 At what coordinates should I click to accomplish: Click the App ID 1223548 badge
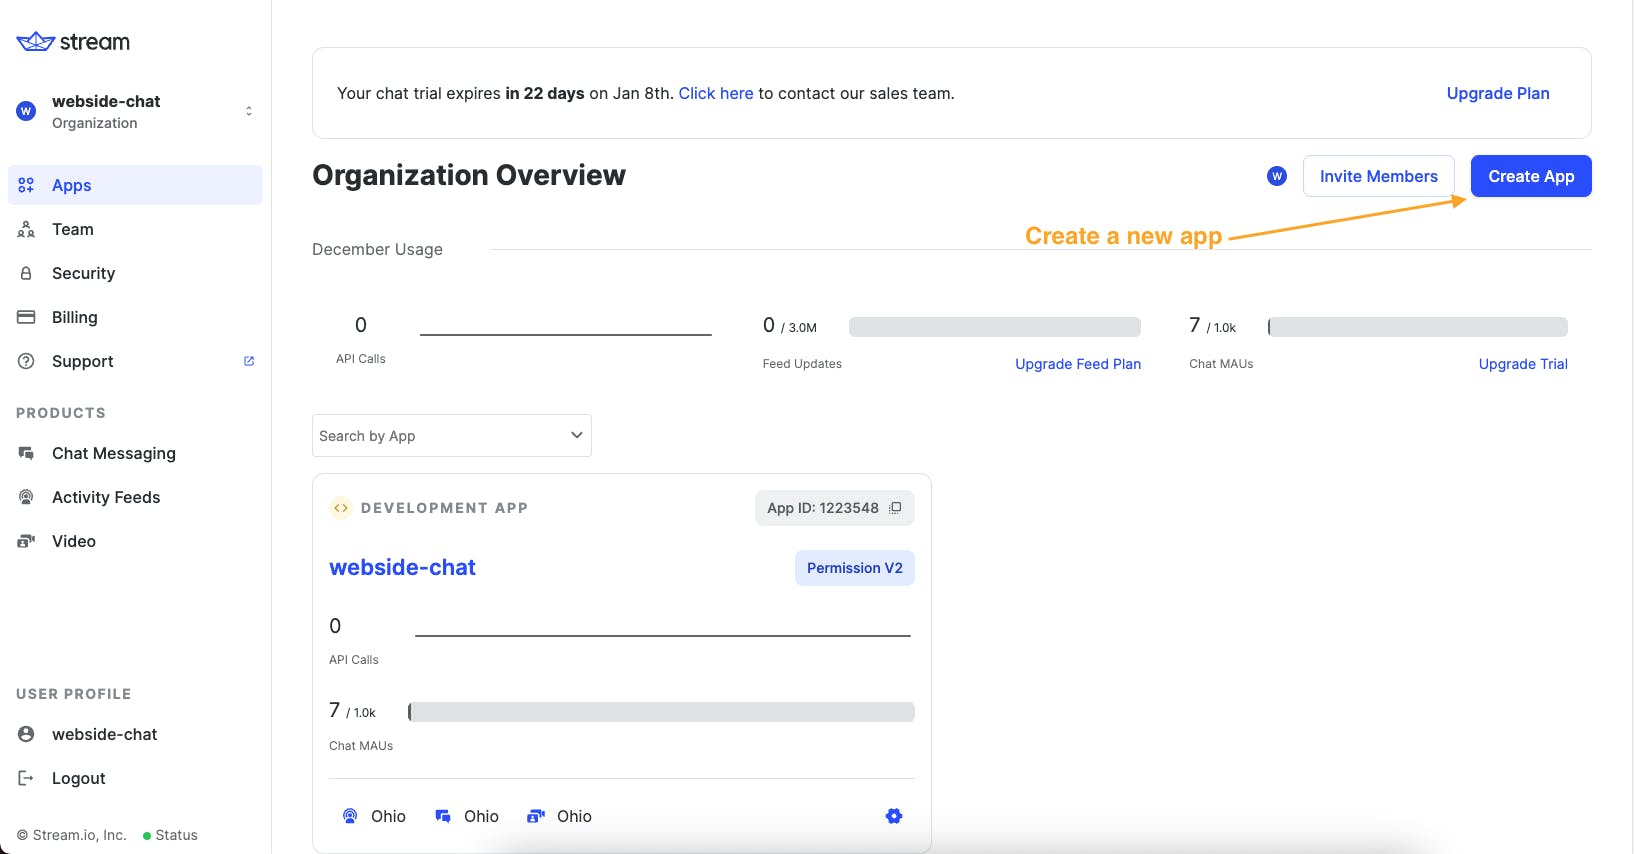[835, 508]
